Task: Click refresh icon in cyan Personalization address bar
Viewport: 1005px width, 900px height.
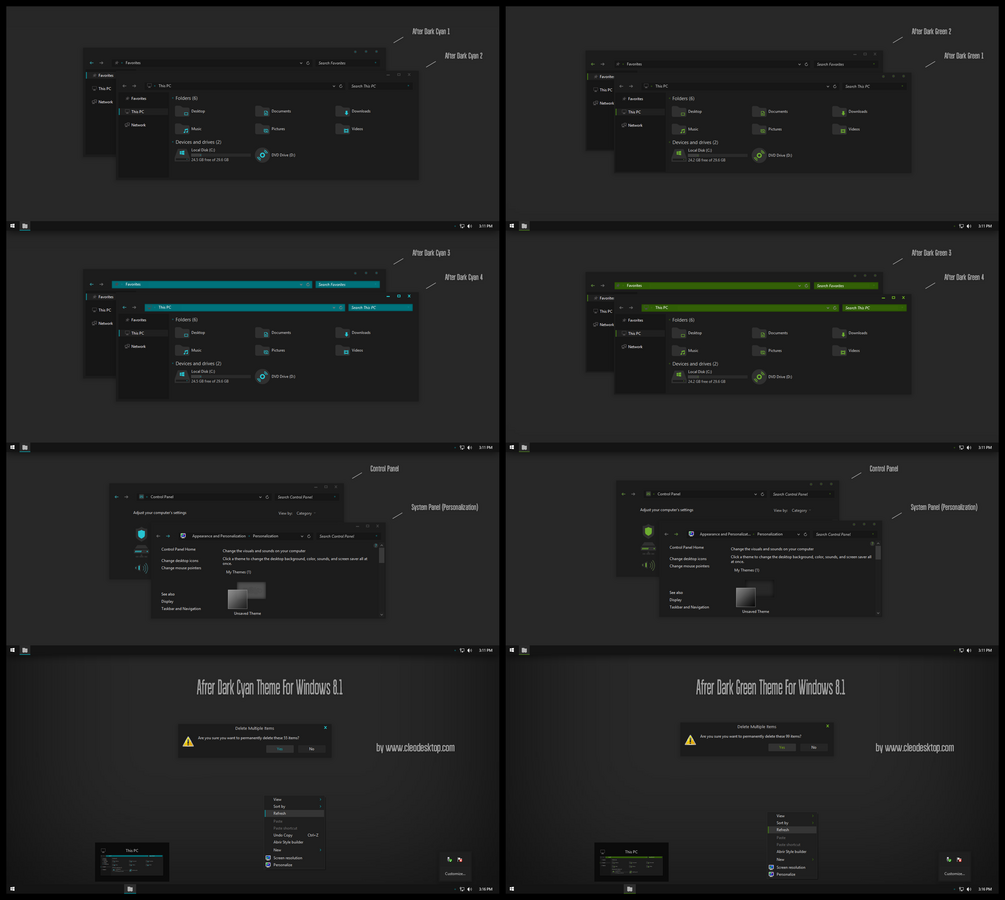Action: click(x=309, y=536)
